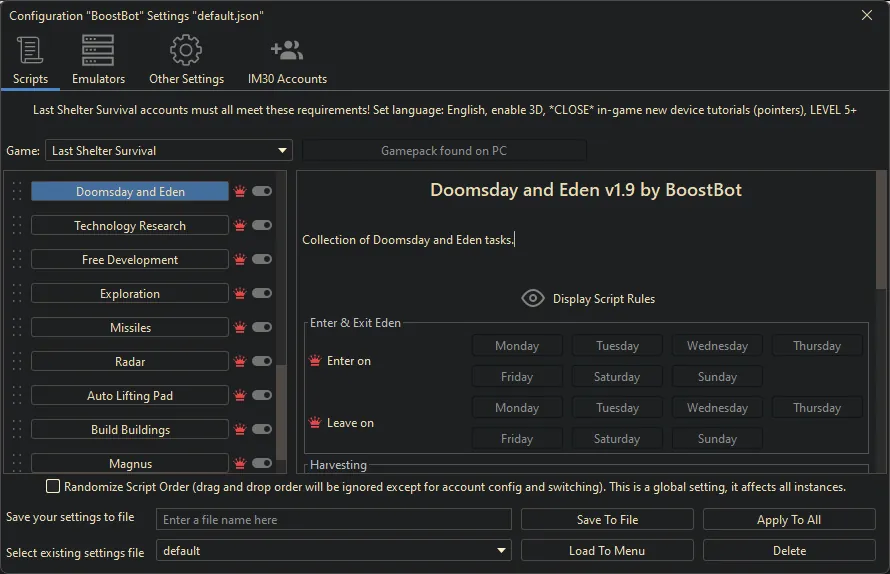Click the drag handle for Missiles script
This screenshot has width=890, height=574.
(x=17, y=328)
